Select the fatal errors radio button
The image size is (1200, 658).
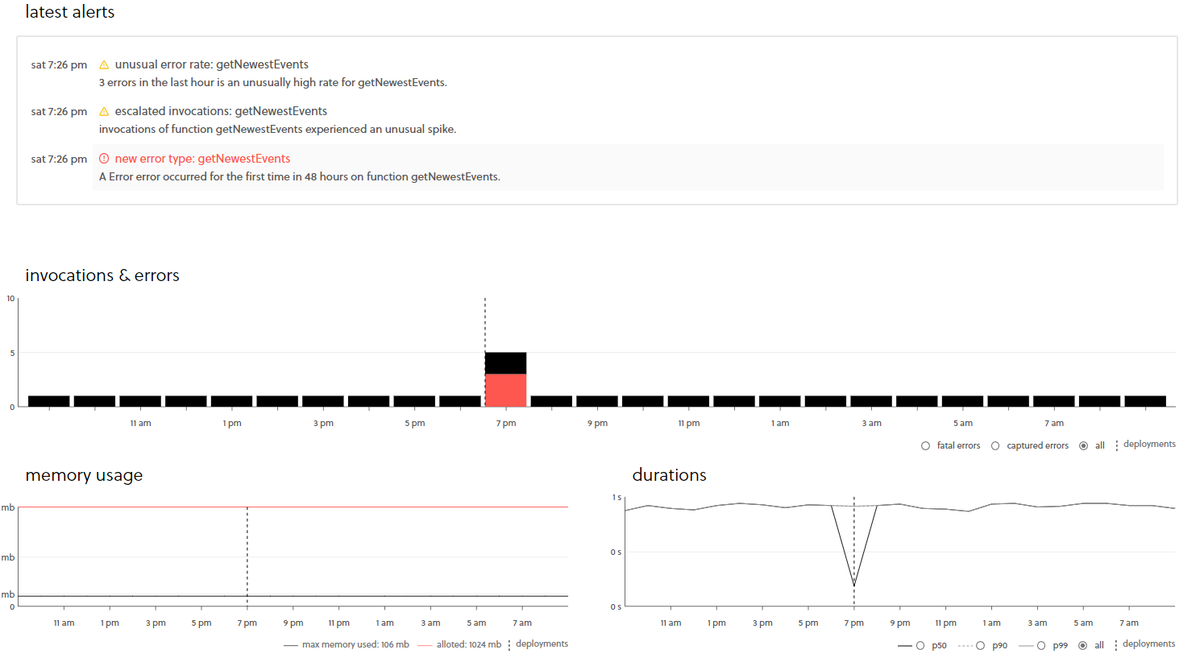pyautogui.click(x=925, y=446)
